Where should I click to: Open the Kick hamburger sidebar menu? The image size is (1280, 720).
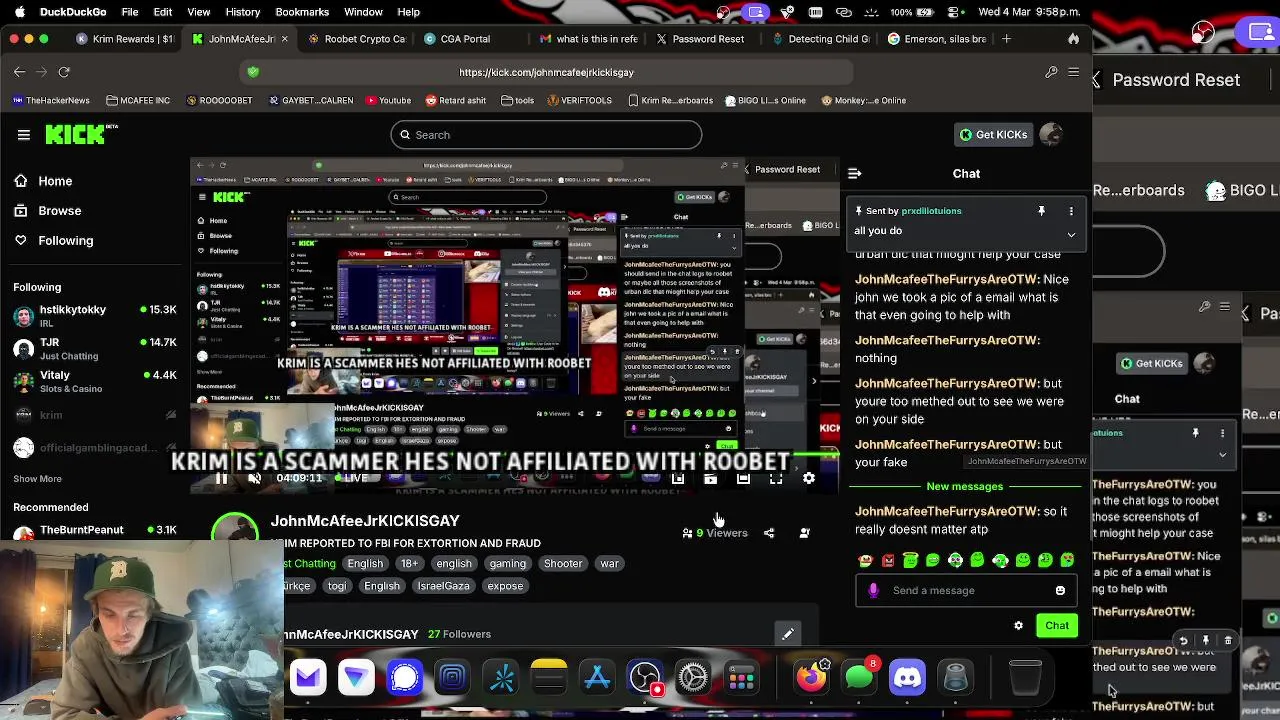tap(24, 135)
